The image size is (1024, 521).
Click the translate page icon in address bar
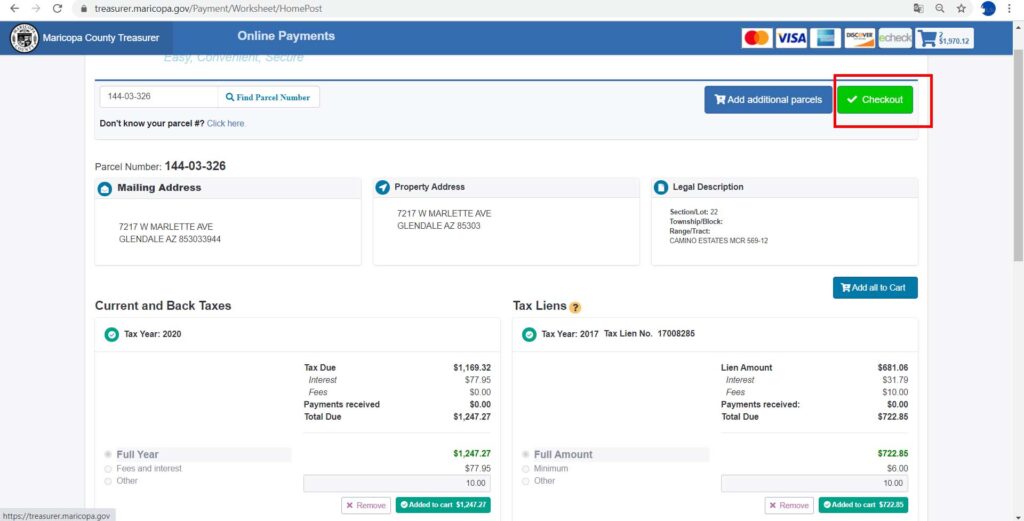918,8
